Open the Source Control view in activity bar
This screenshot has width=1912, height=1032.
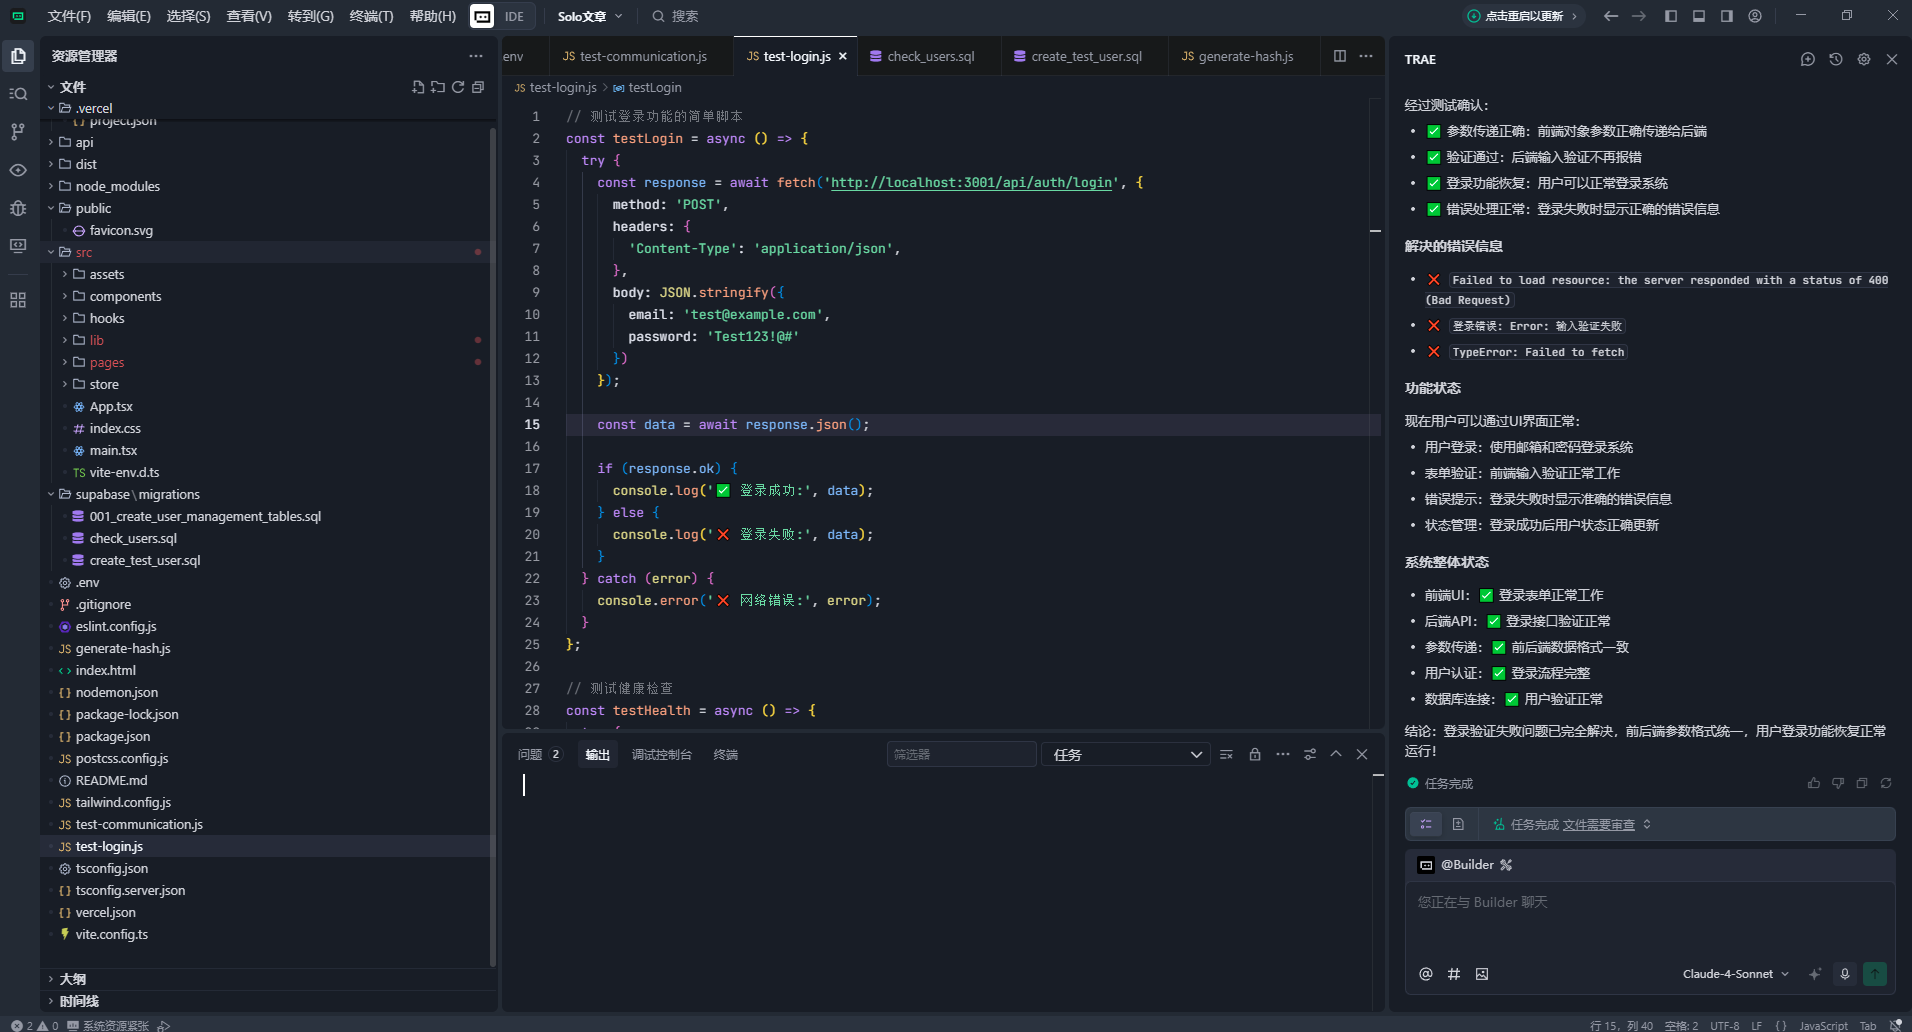[18, 131]
